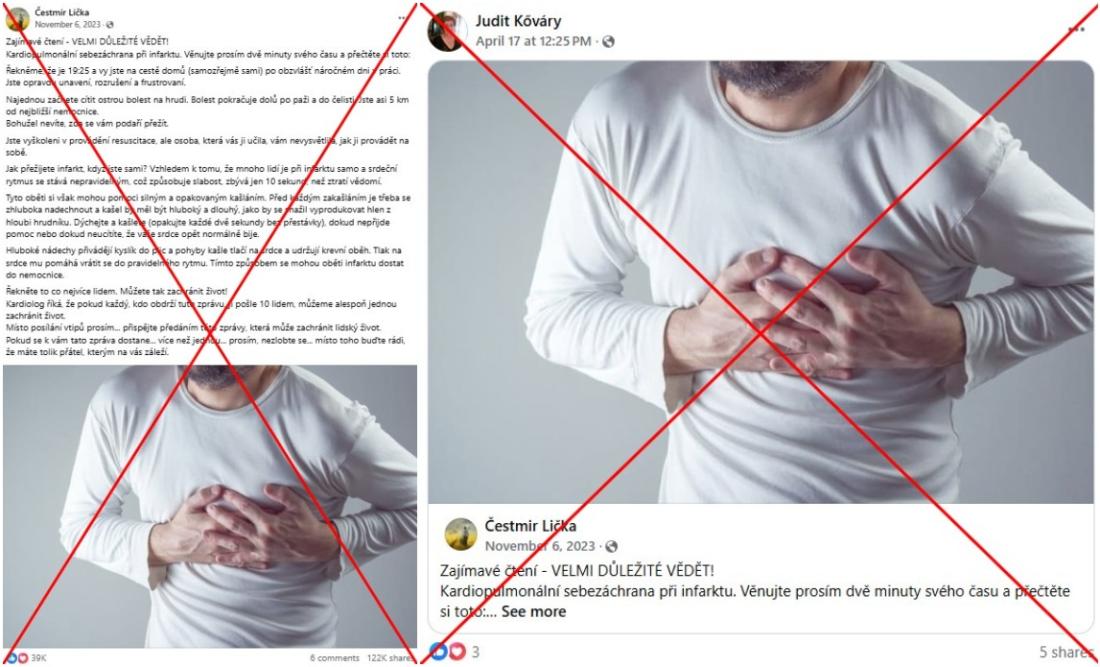Open the large chest-pain photo in Judit's post
The image size is (1100, 667).
[760, 282]
